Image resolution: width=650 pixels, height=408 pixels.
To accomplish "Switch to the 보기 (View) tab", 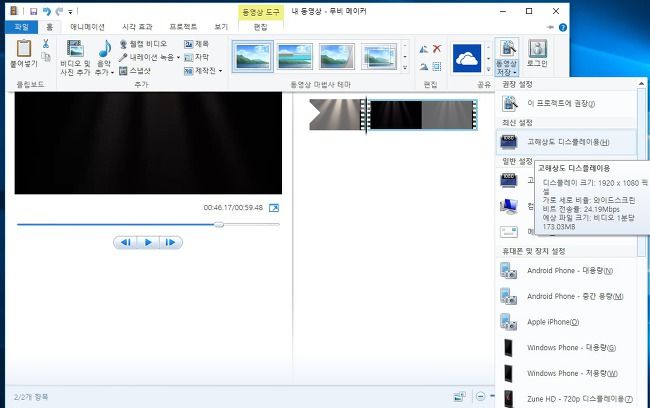I will tap(221, 27).
